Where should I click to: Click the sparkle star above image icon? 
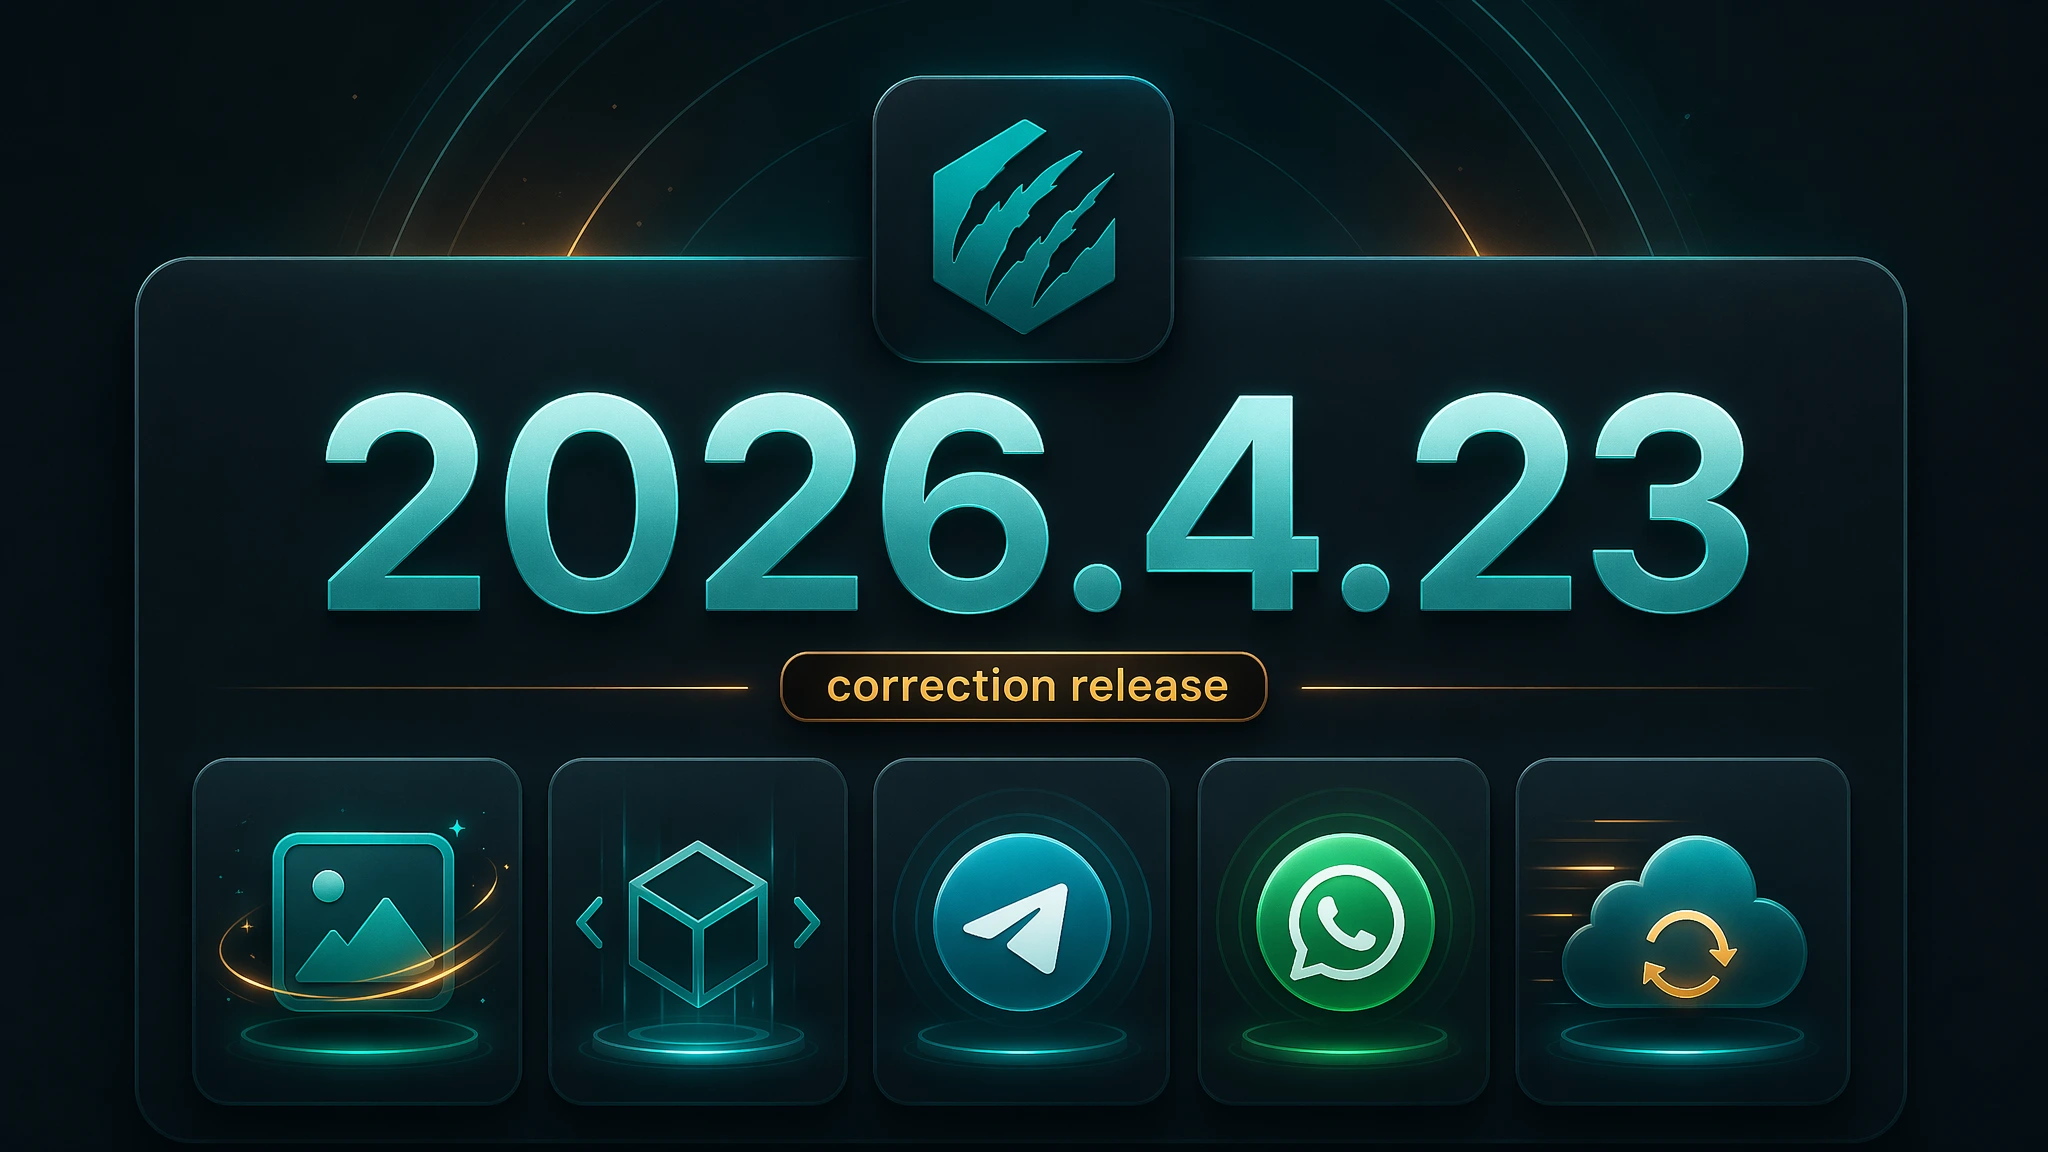457,827
